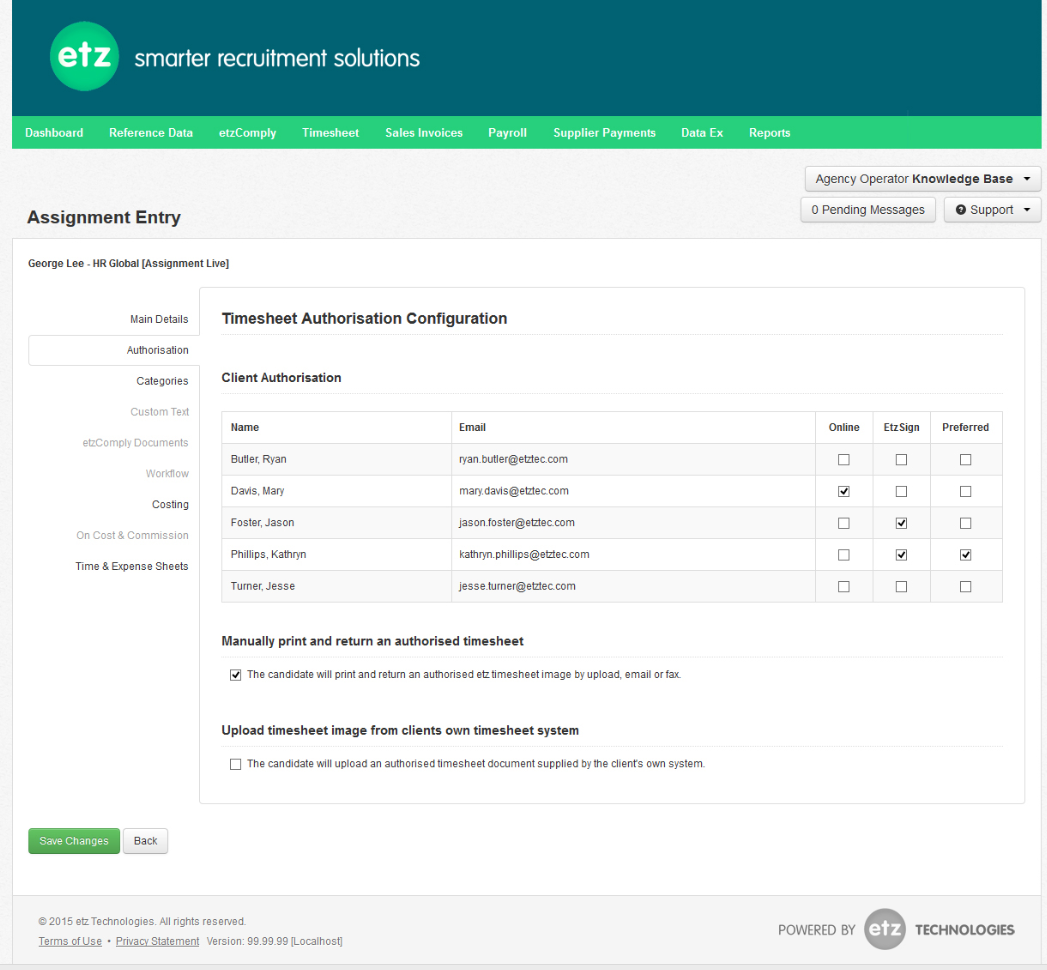1047x970 pixels.
Task: Tick EtzSign checkbox for Davis, Mary
Action: tap(901, 491)
